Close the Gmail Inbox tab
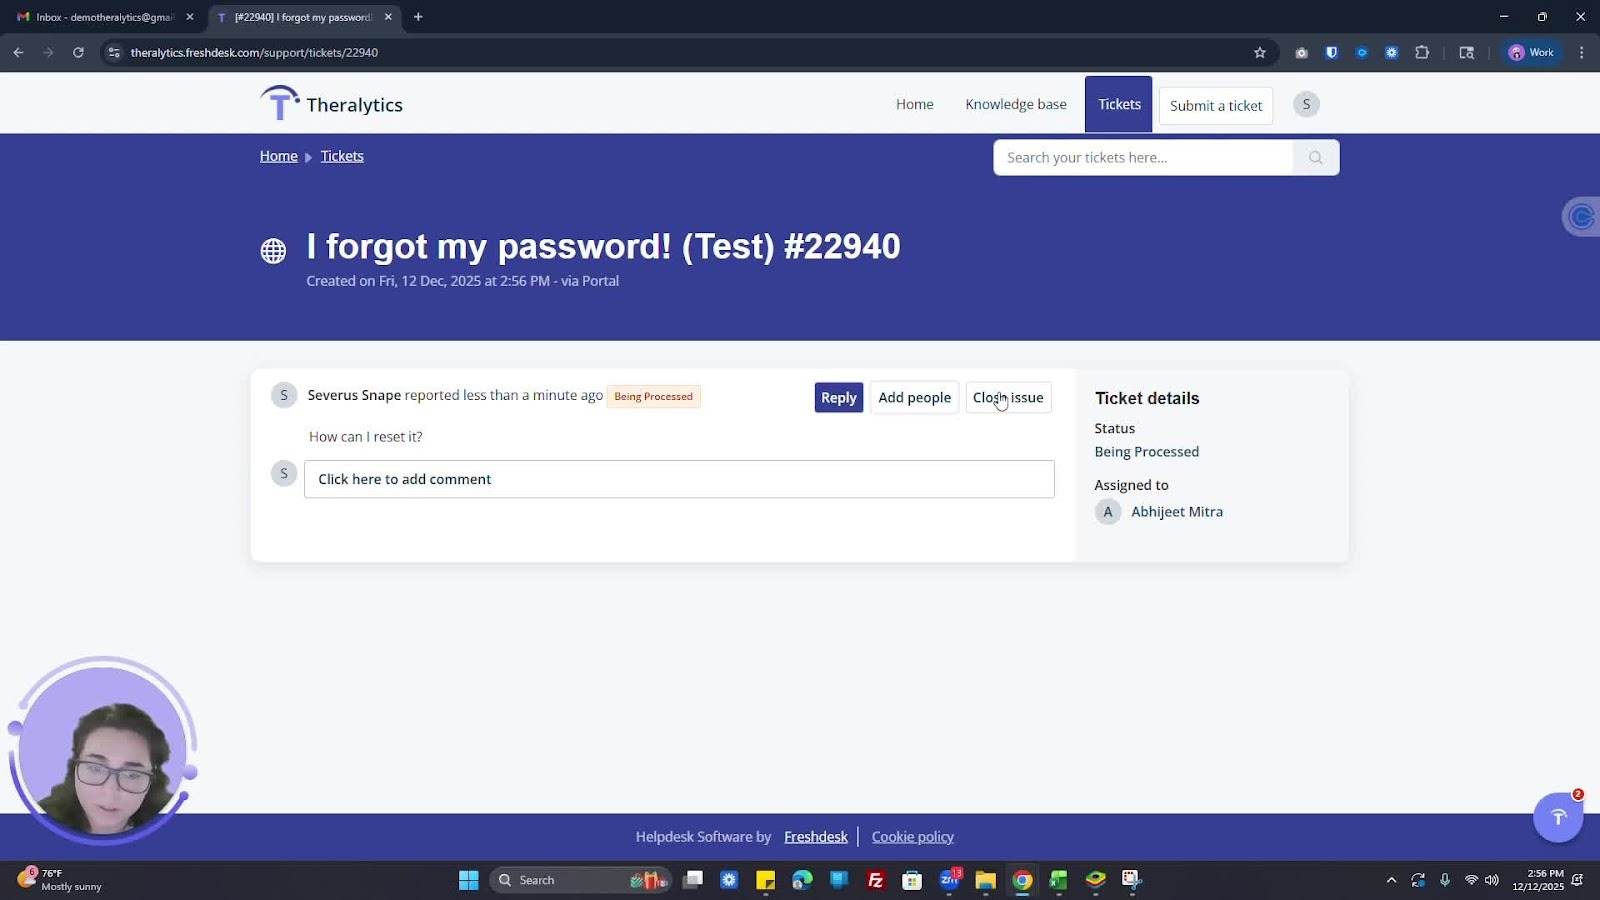 (190, 17)
